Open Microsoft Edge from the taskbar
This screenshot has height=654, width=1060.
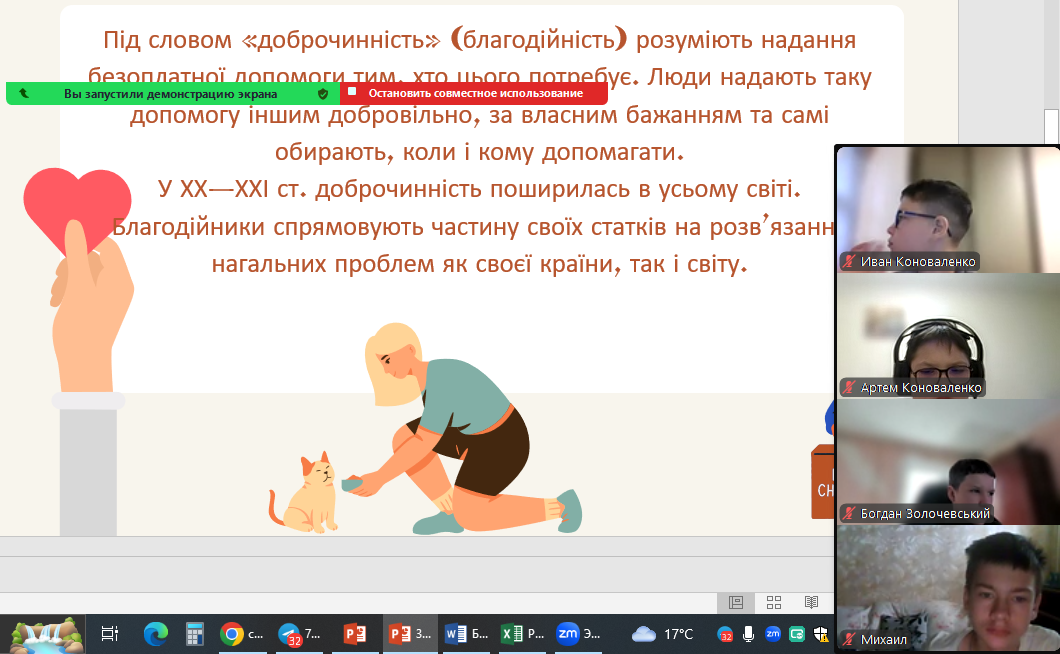click(x=155, y=633)
